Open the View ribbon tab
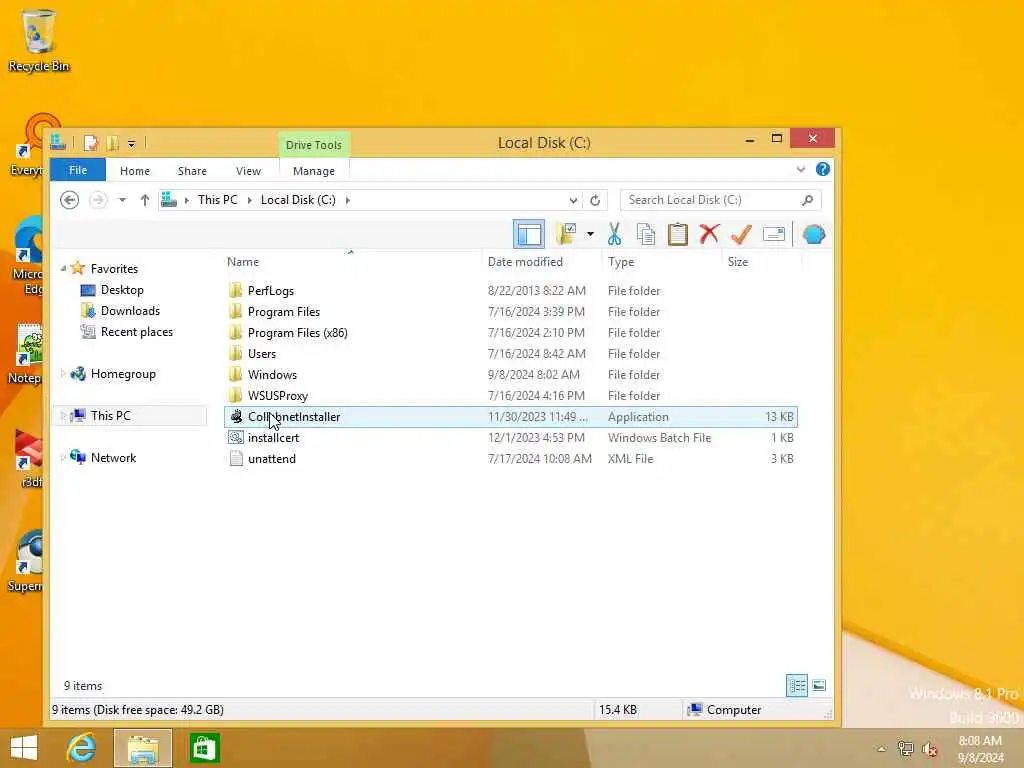1024x768 pixels. [248, 171]
